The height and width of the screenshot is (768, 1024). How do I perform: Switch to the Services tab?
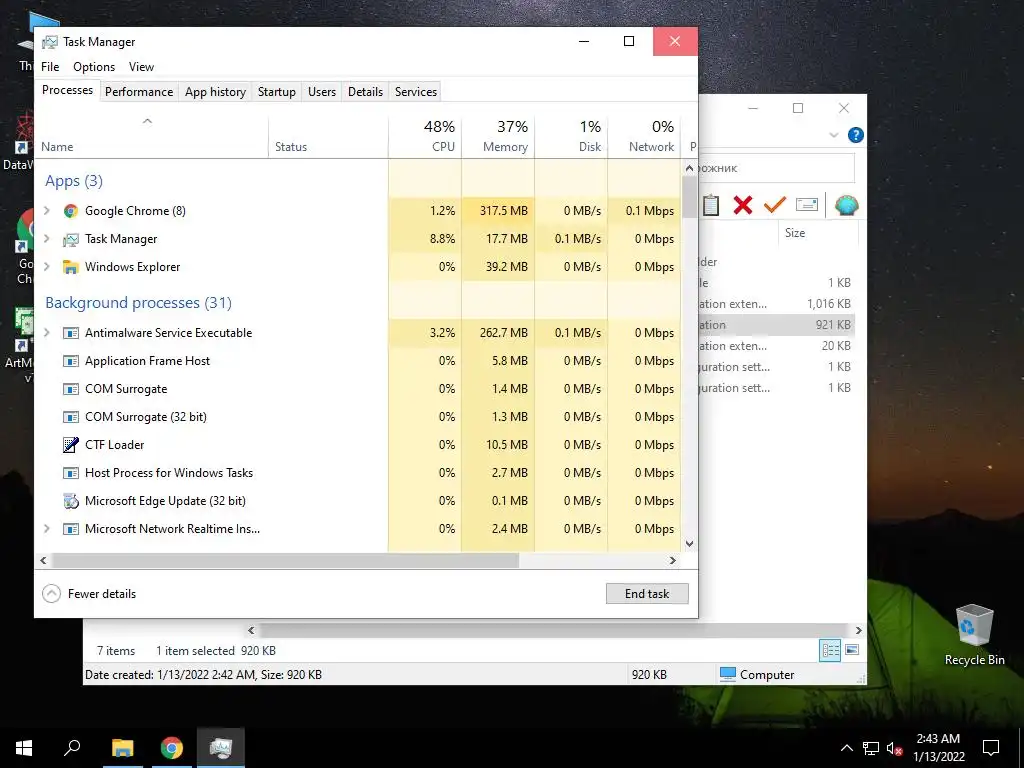pyautogui.click(x=416, y=92)
